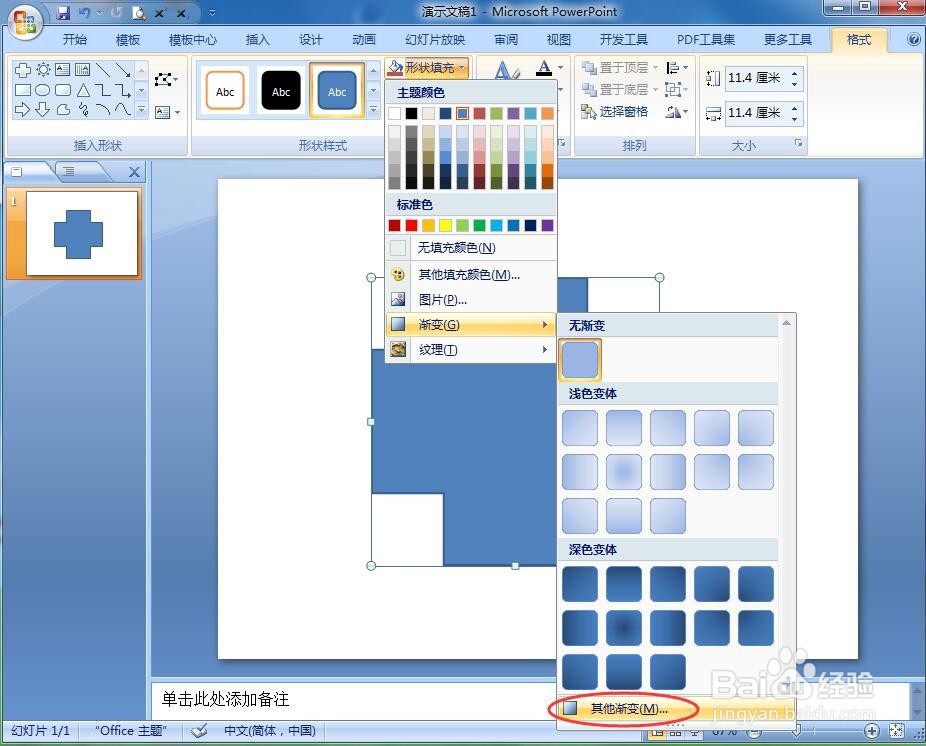This screenshot has height=746, width=926.
Task: Select the down arrow shape
Action: 43,109
